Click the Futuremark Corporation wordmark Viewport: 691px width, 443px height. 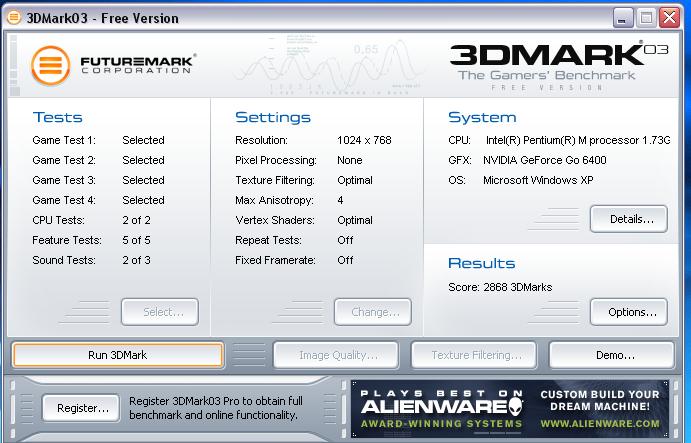[138, 64]
